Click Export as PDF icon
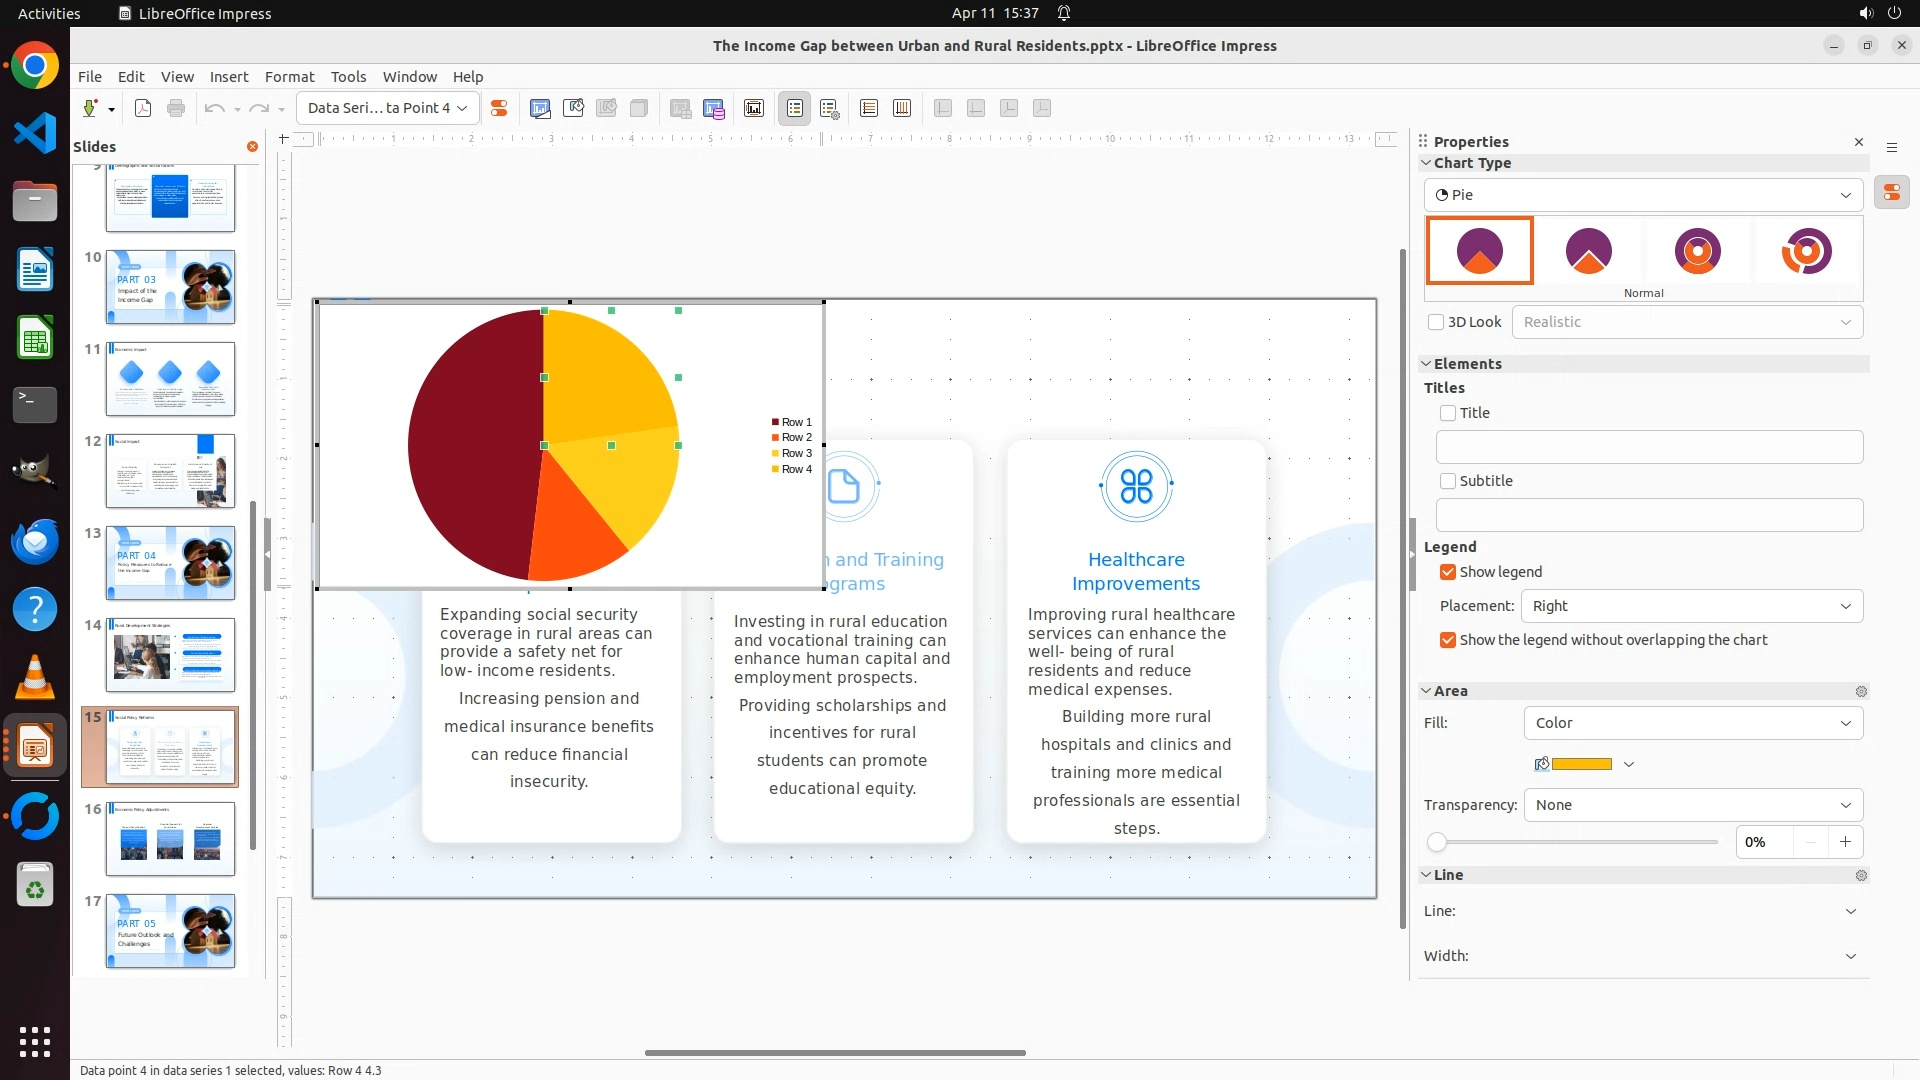1920x1080 pixels. tap(143, 108)
